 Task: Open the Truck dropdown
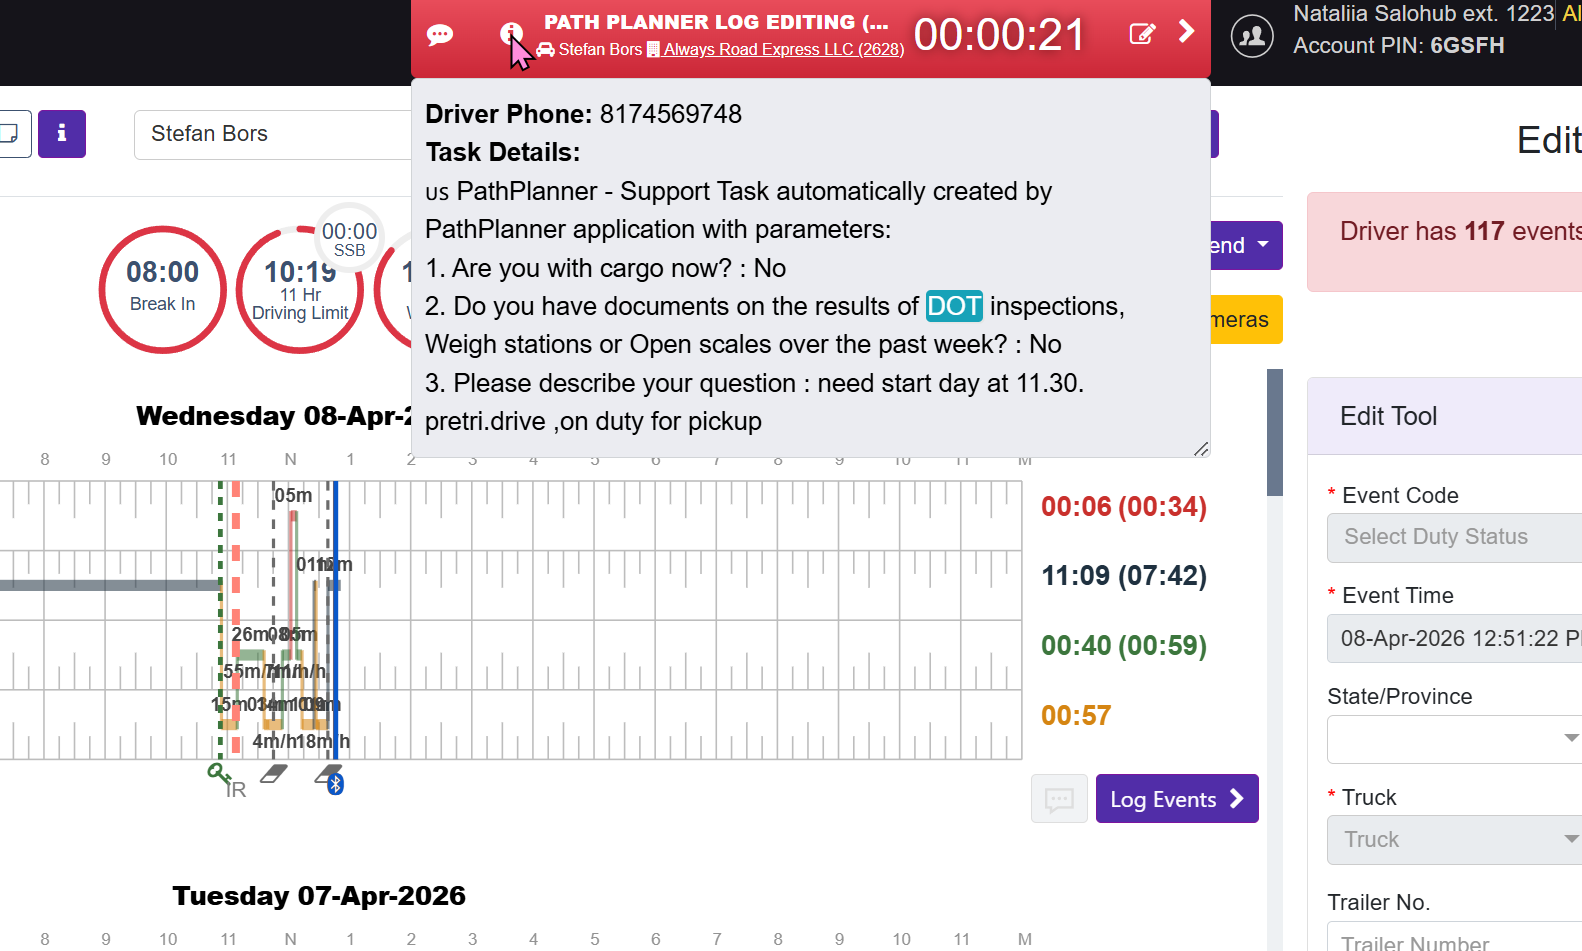click(1454, 840)
